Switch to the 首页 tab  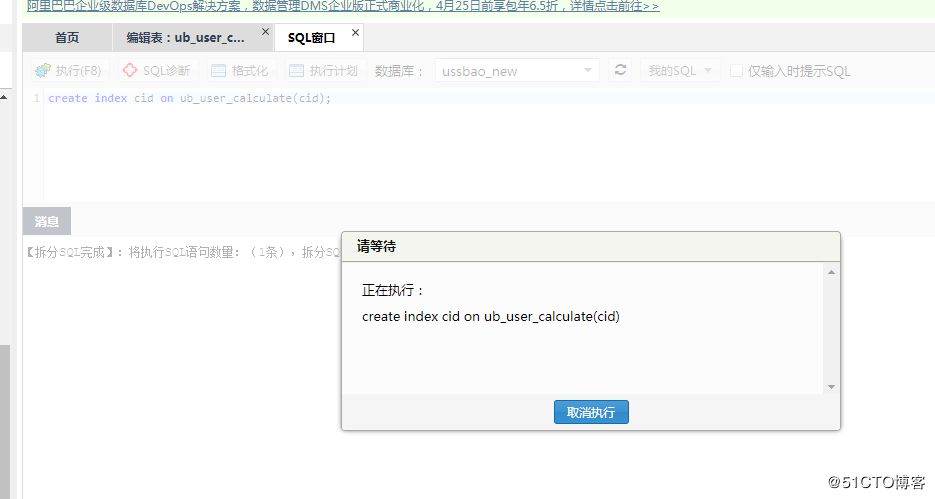[67, 38]
